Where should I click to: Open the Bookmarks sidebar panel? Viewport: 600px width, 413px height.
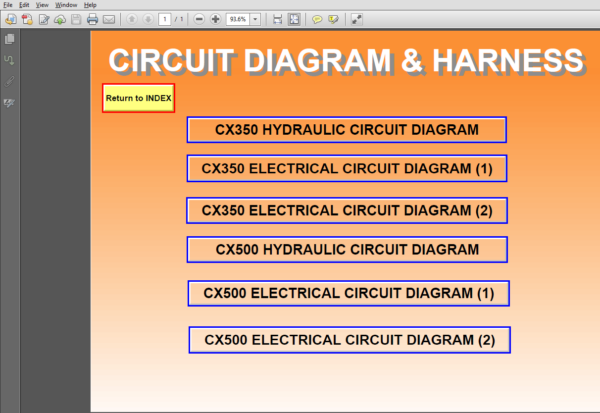coord(10,60)
